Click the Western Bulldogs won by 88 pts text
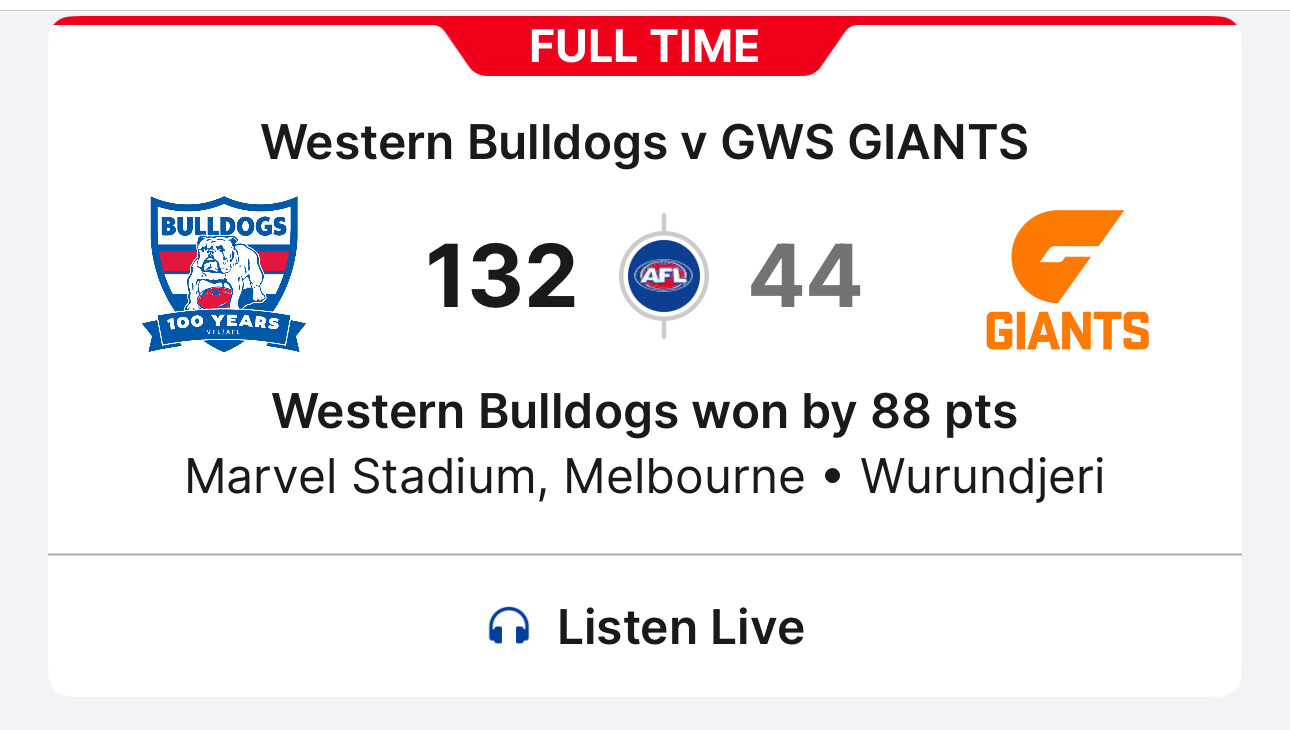 coord(645,411)
